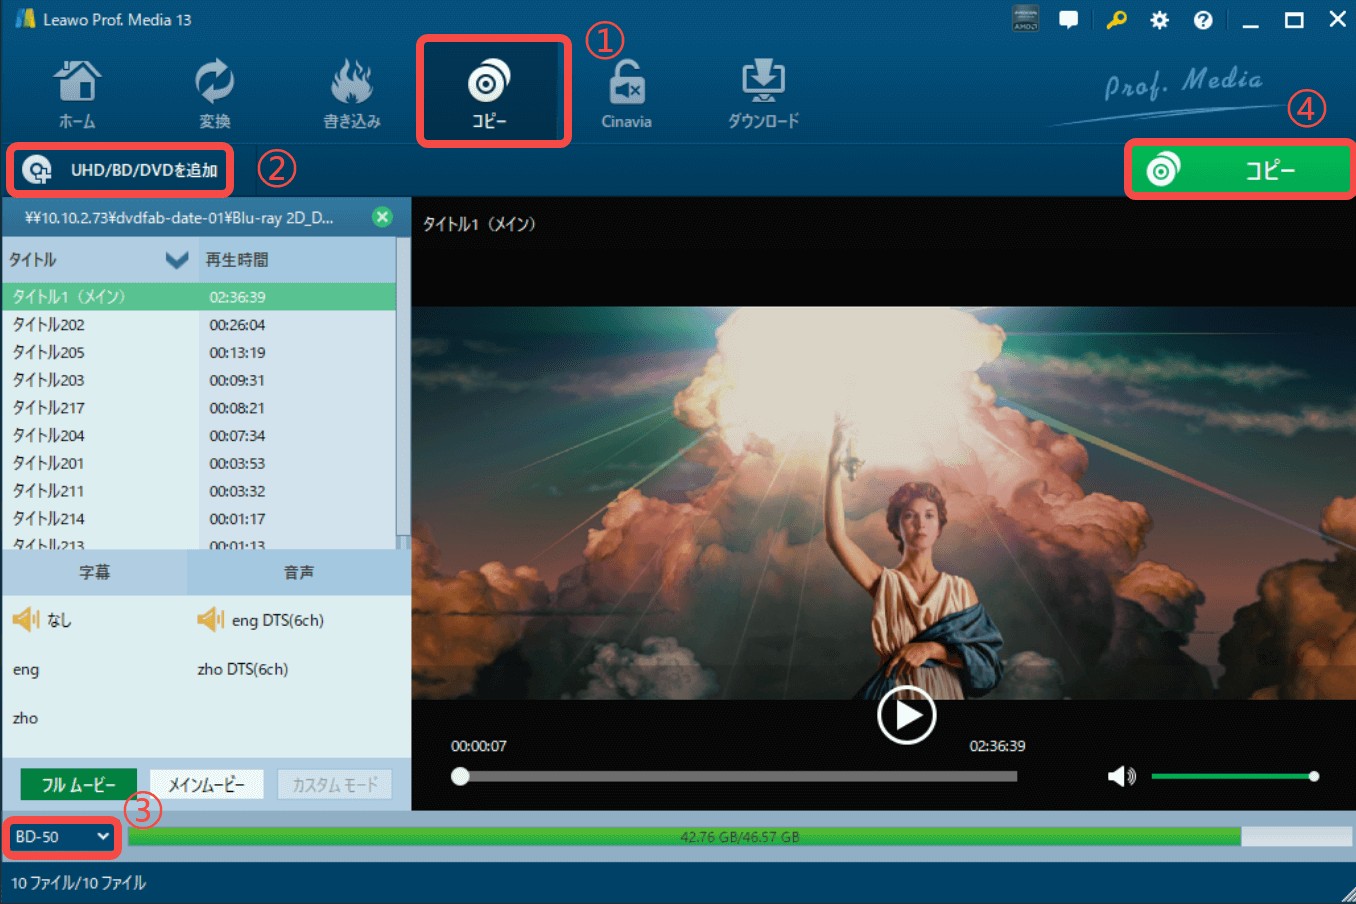Image resolution: width=1356 pixels, height=904 pixels.
Task: Mute the preview with the speaker icon
Action: pos(1122,776)
